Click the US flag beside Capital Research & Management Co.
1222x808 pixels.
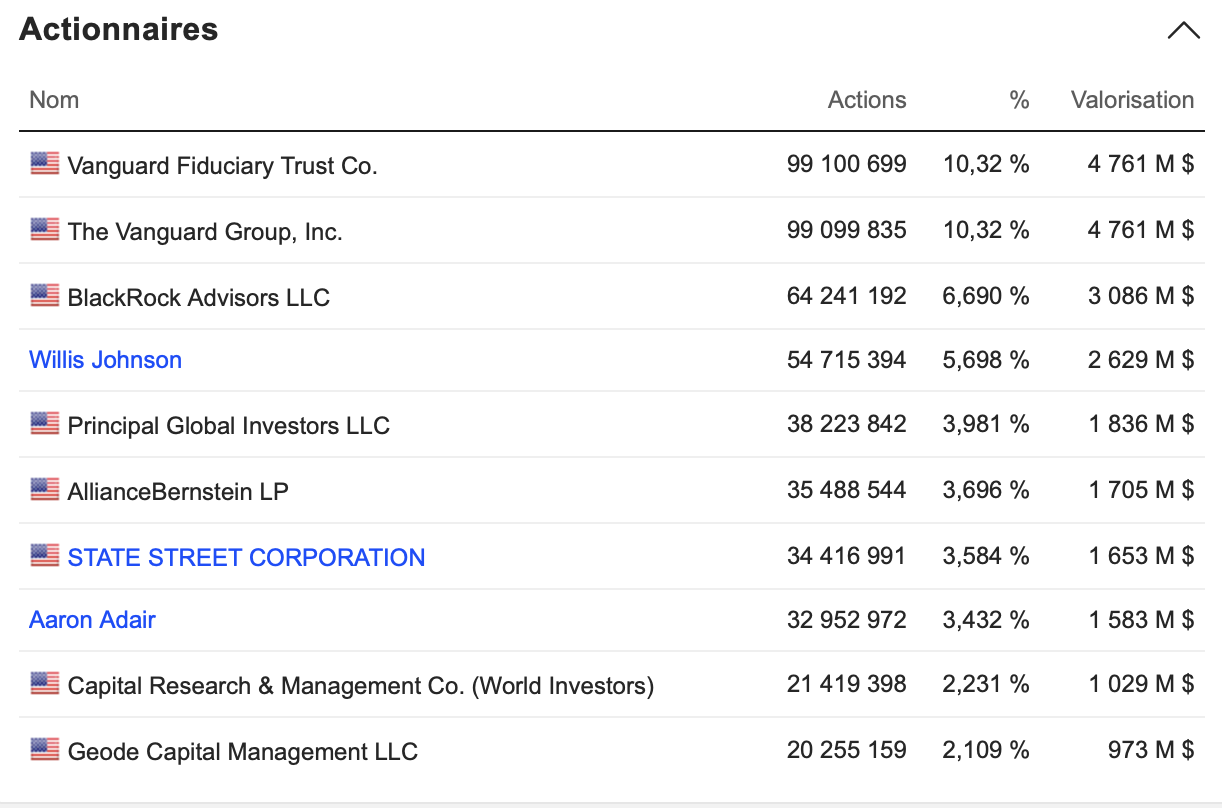(45, 684)
